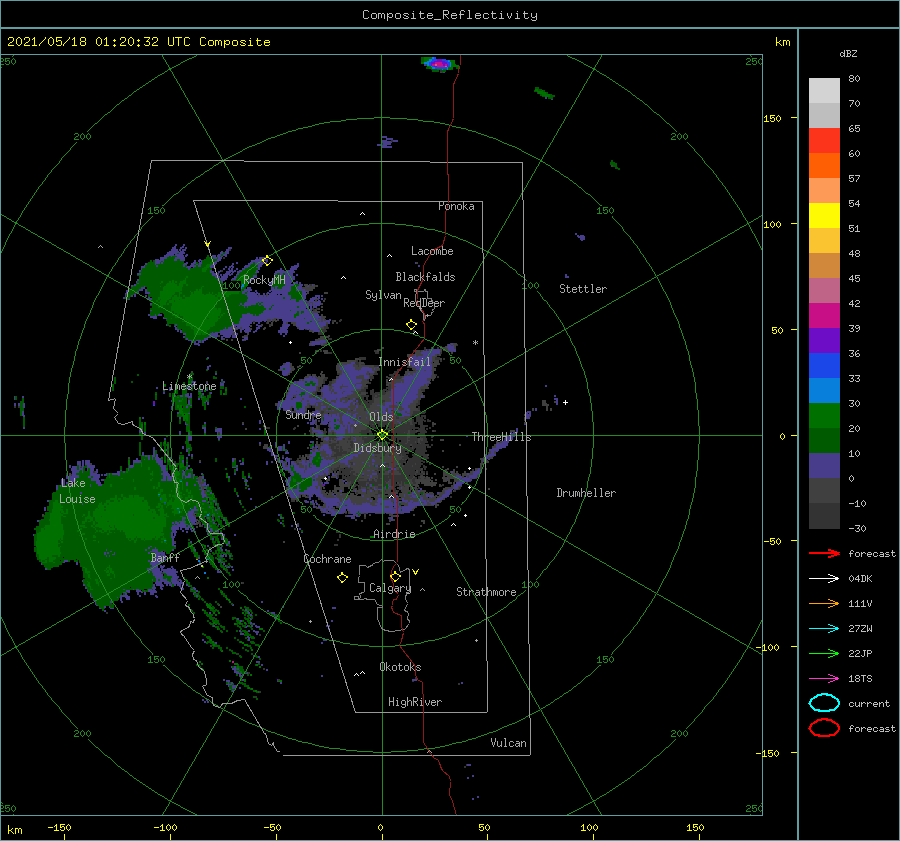The width and height of the screenshot is (900, 841).
Task: Click the yellow diamond marker near RockyMH
Action: tap(267, 261)
